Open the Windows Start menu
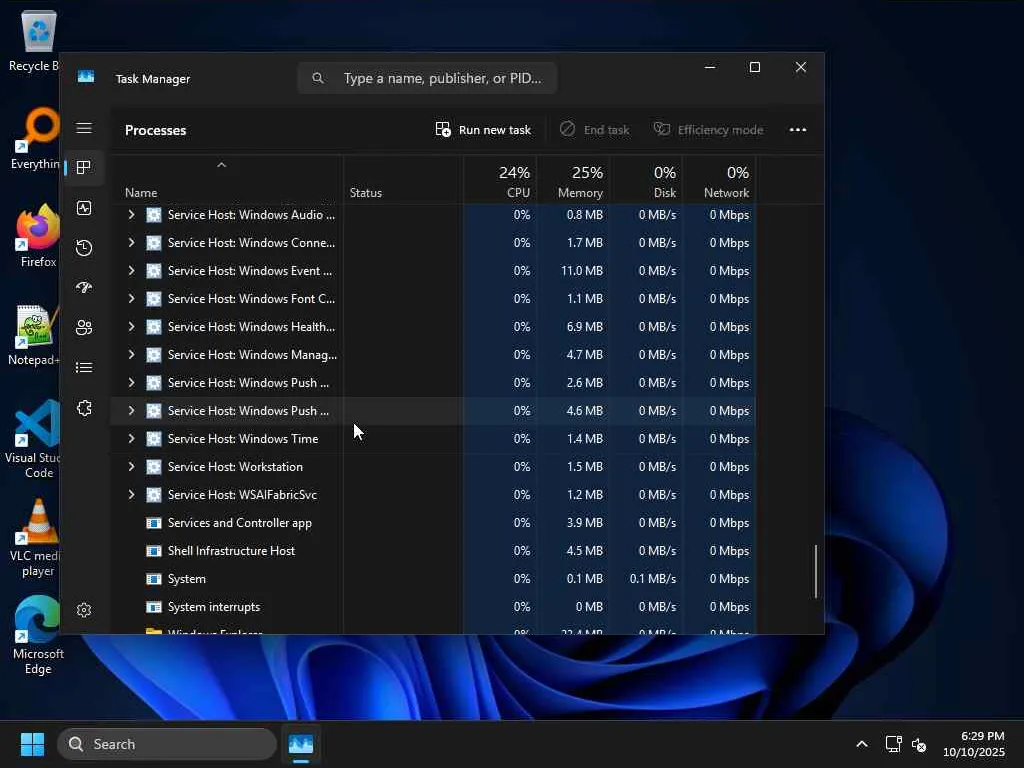Image resolution: width=1024 pixels, height=768 pixels. point(32,744)
